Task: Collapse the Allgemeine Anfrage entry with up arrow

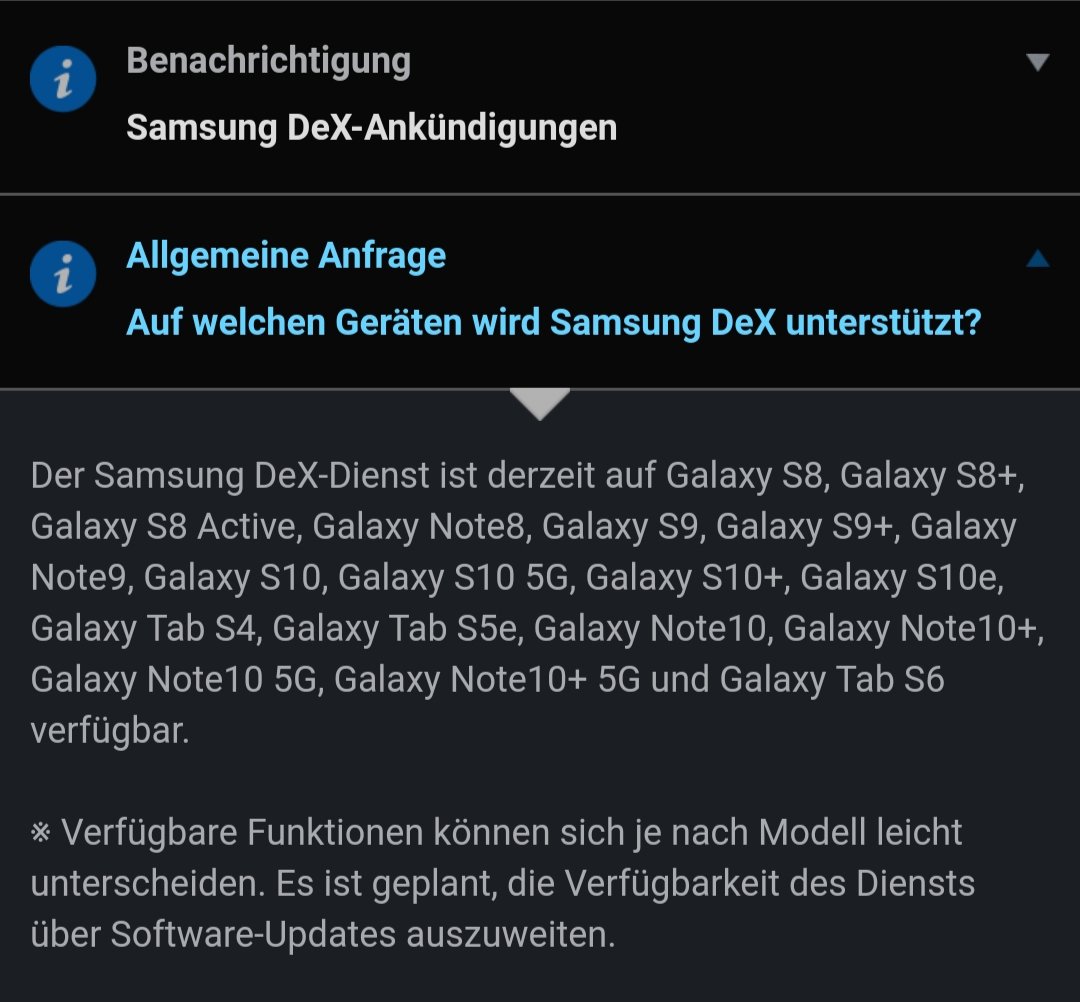Action: coord(1037,258)
